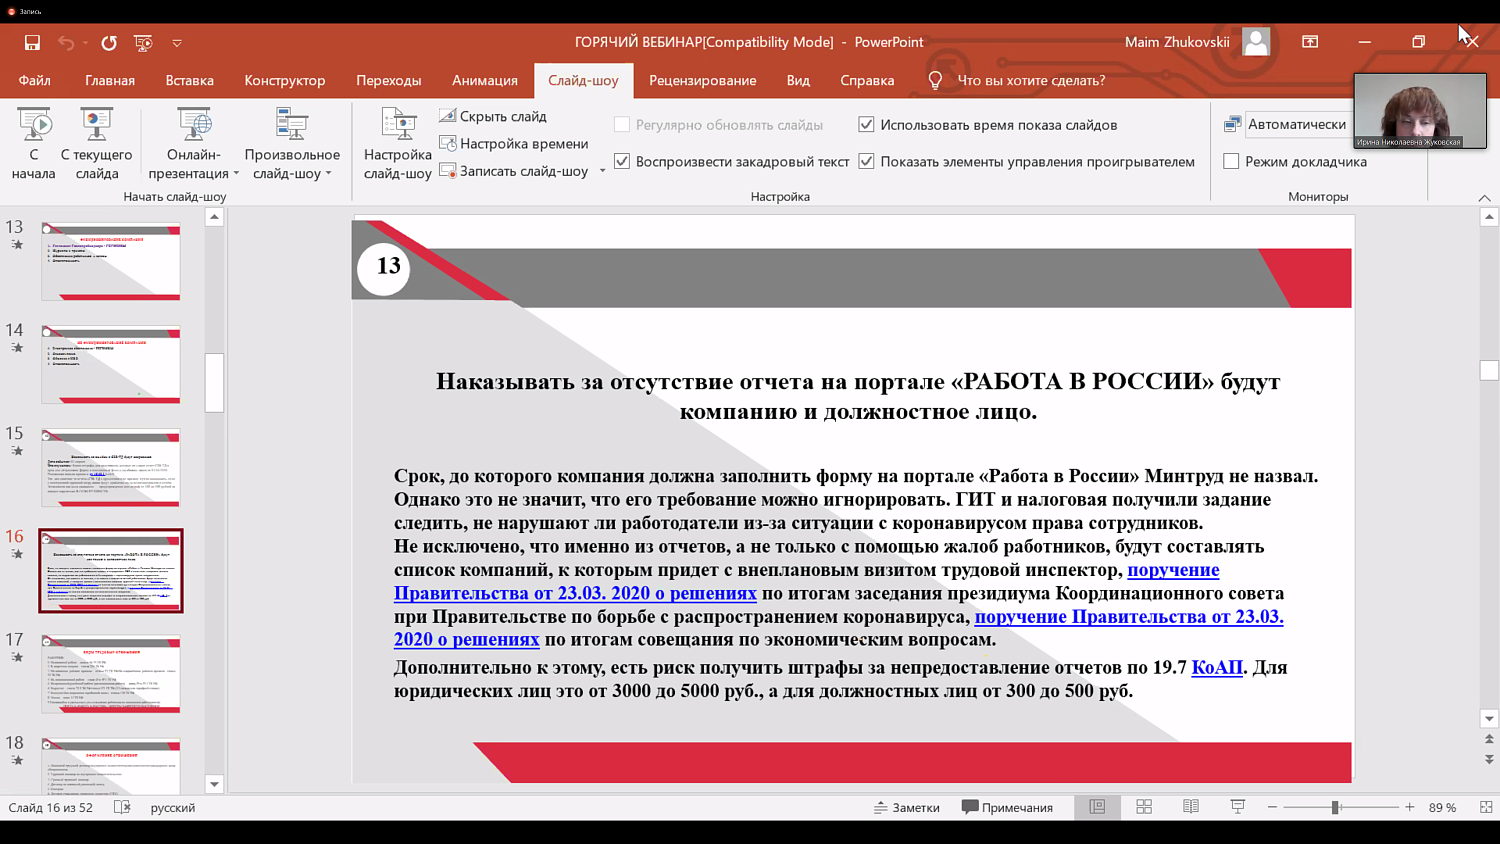The image size is (1500, 844).
Task: Switch to the Рецензирование ribbon tab
Action: 703,80
